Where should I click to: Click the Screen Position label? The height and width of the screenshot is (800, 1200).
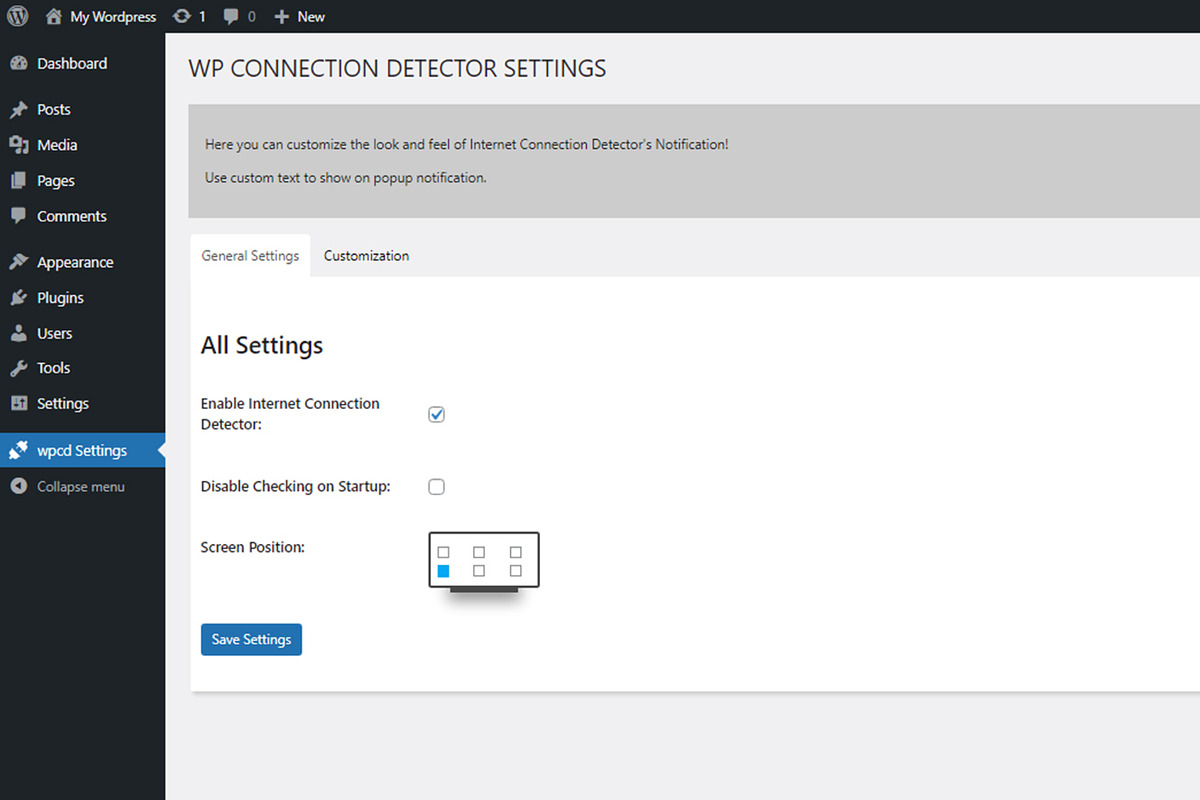tap(253, 547)
